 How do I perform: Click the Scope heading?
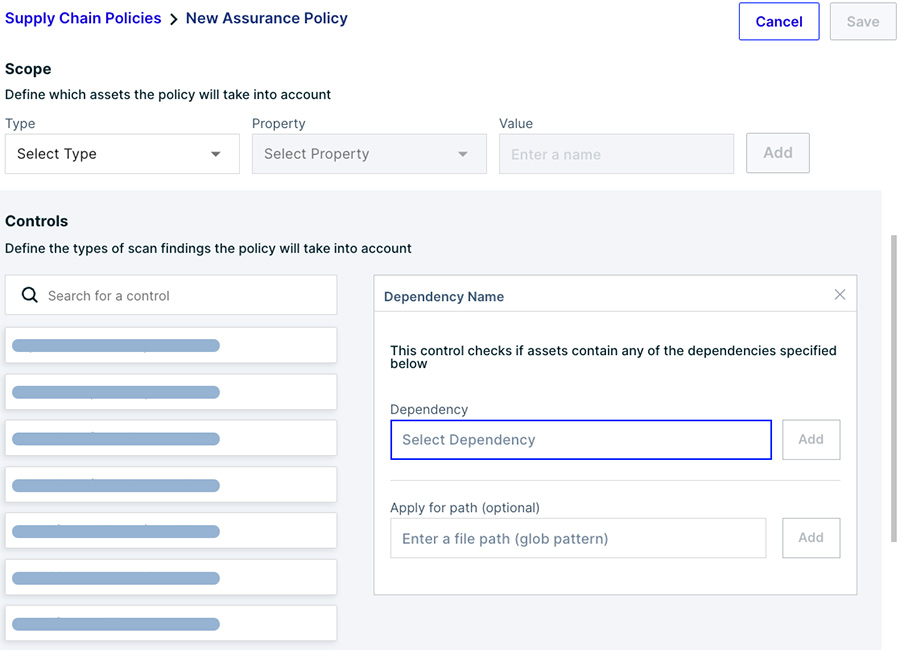click(28, 69)
